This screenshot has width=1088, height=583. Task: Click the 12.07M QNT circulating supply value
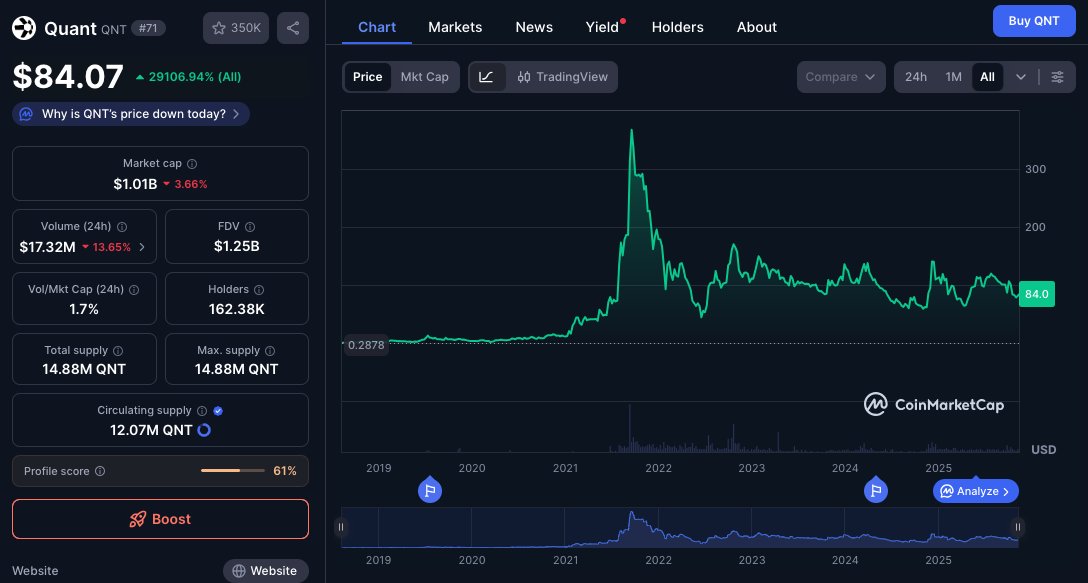point(151,430)
